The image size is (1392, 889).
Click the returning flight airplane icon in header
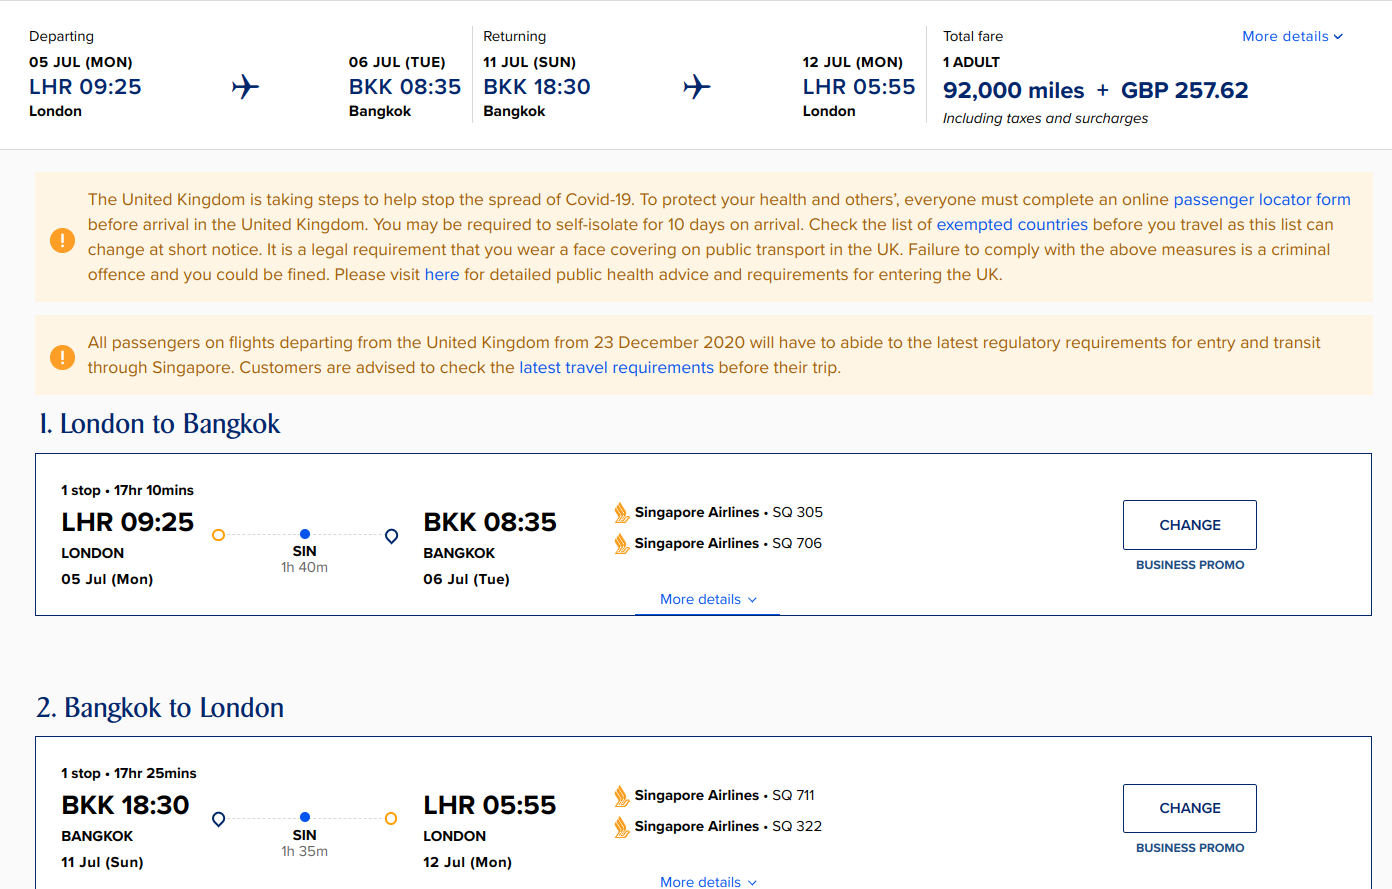(697, 87)
